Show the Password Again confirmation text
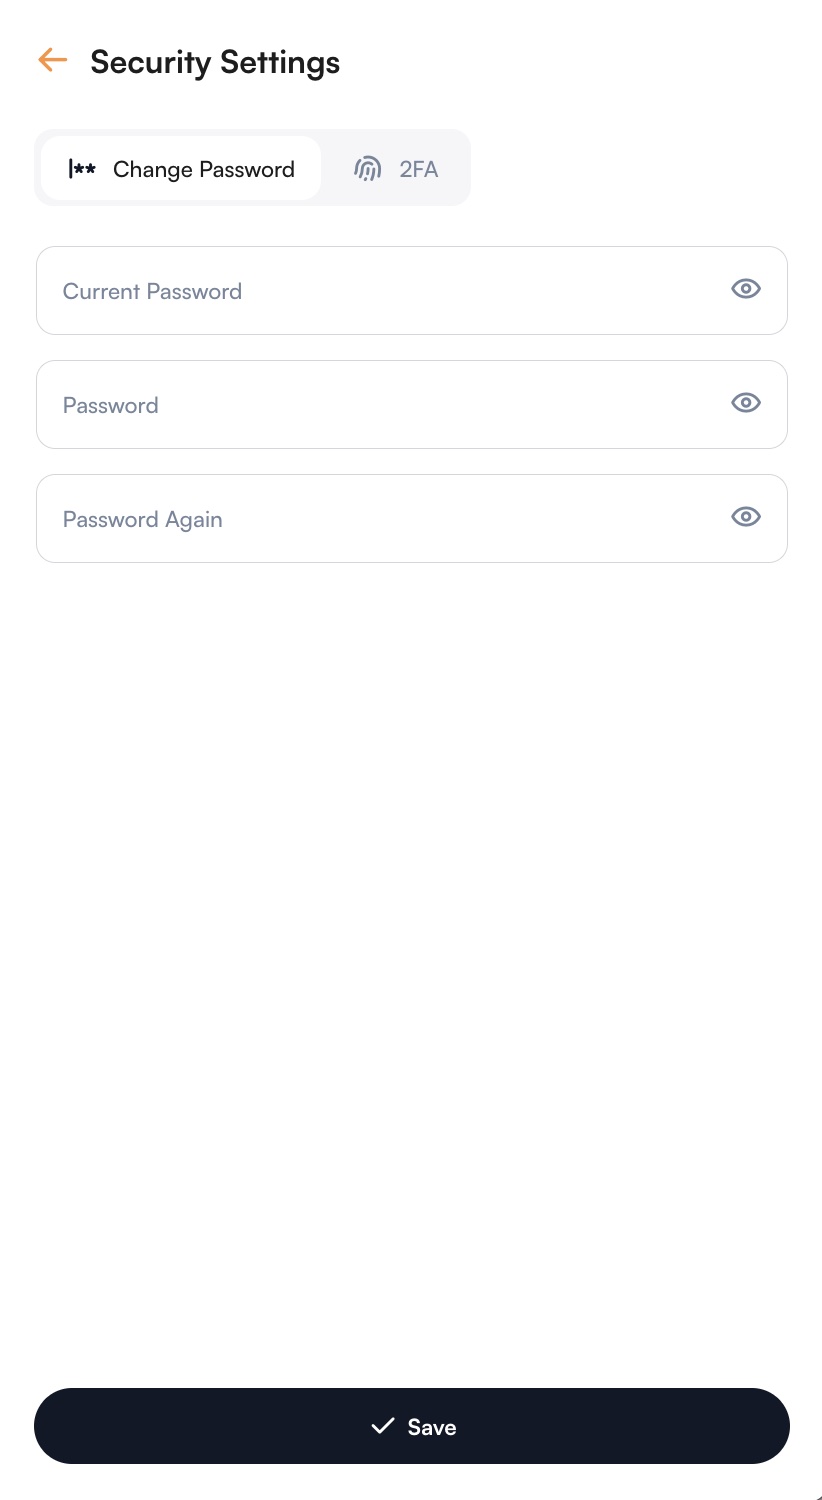 point(746,517)
